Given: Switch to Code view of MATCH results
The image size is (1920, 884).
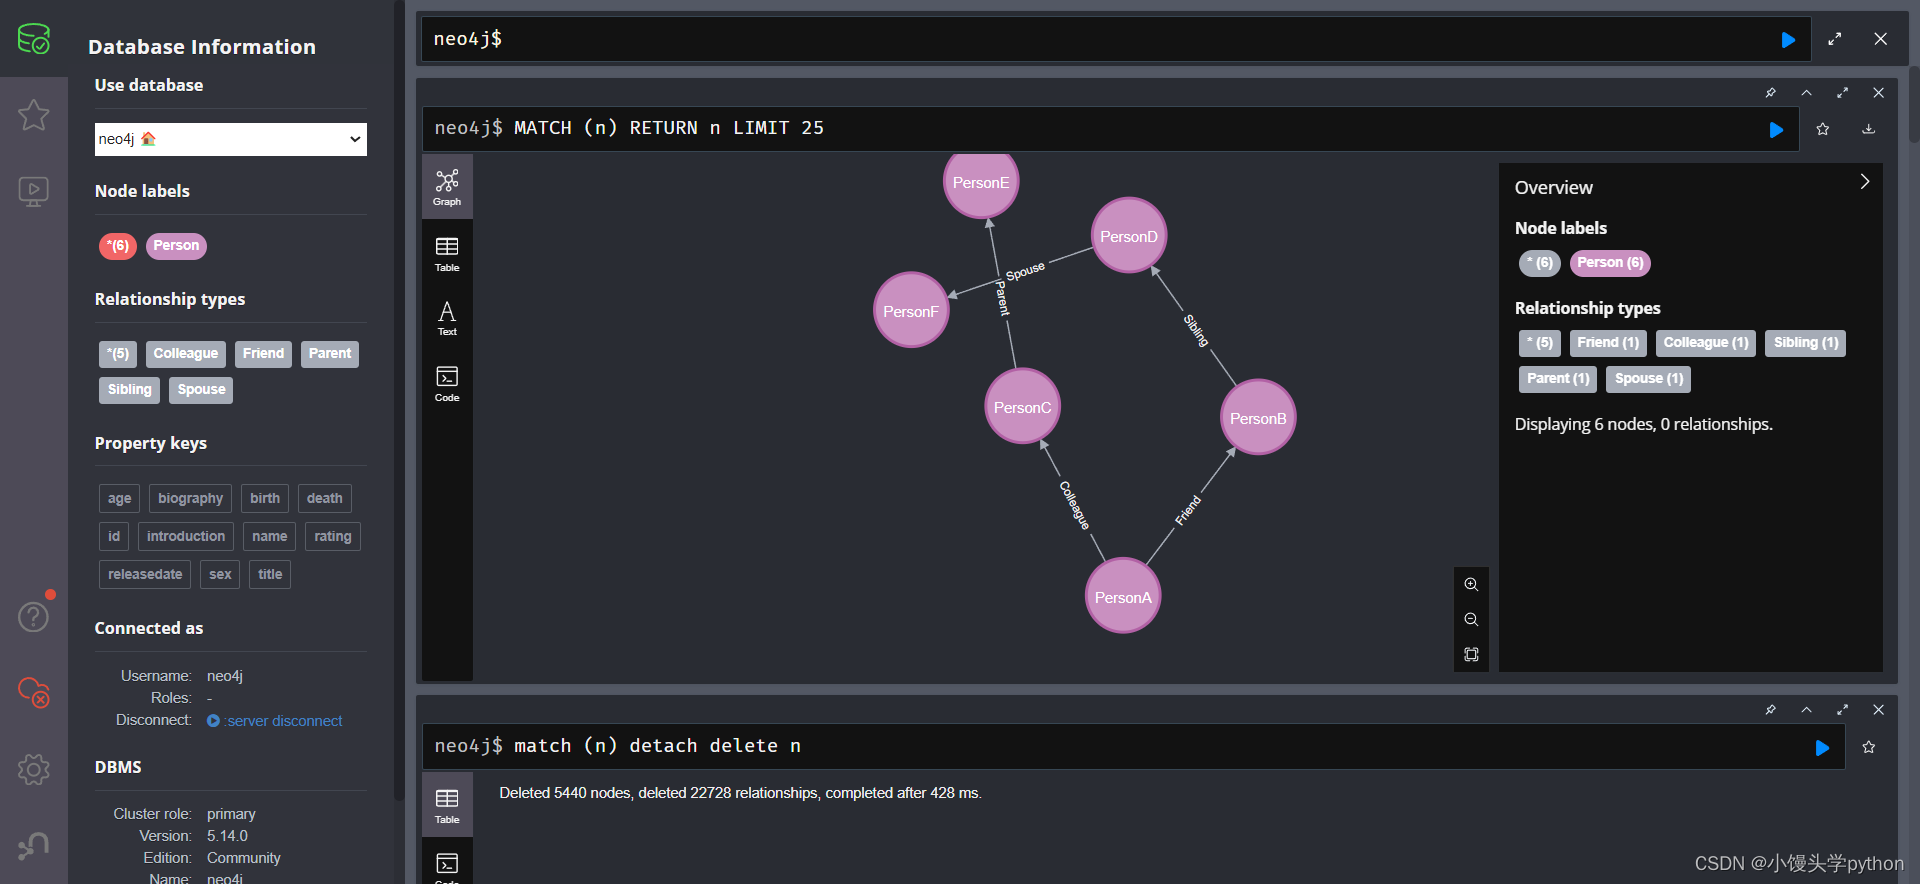Looking at the screenshot, I should (x=447, y=384).
